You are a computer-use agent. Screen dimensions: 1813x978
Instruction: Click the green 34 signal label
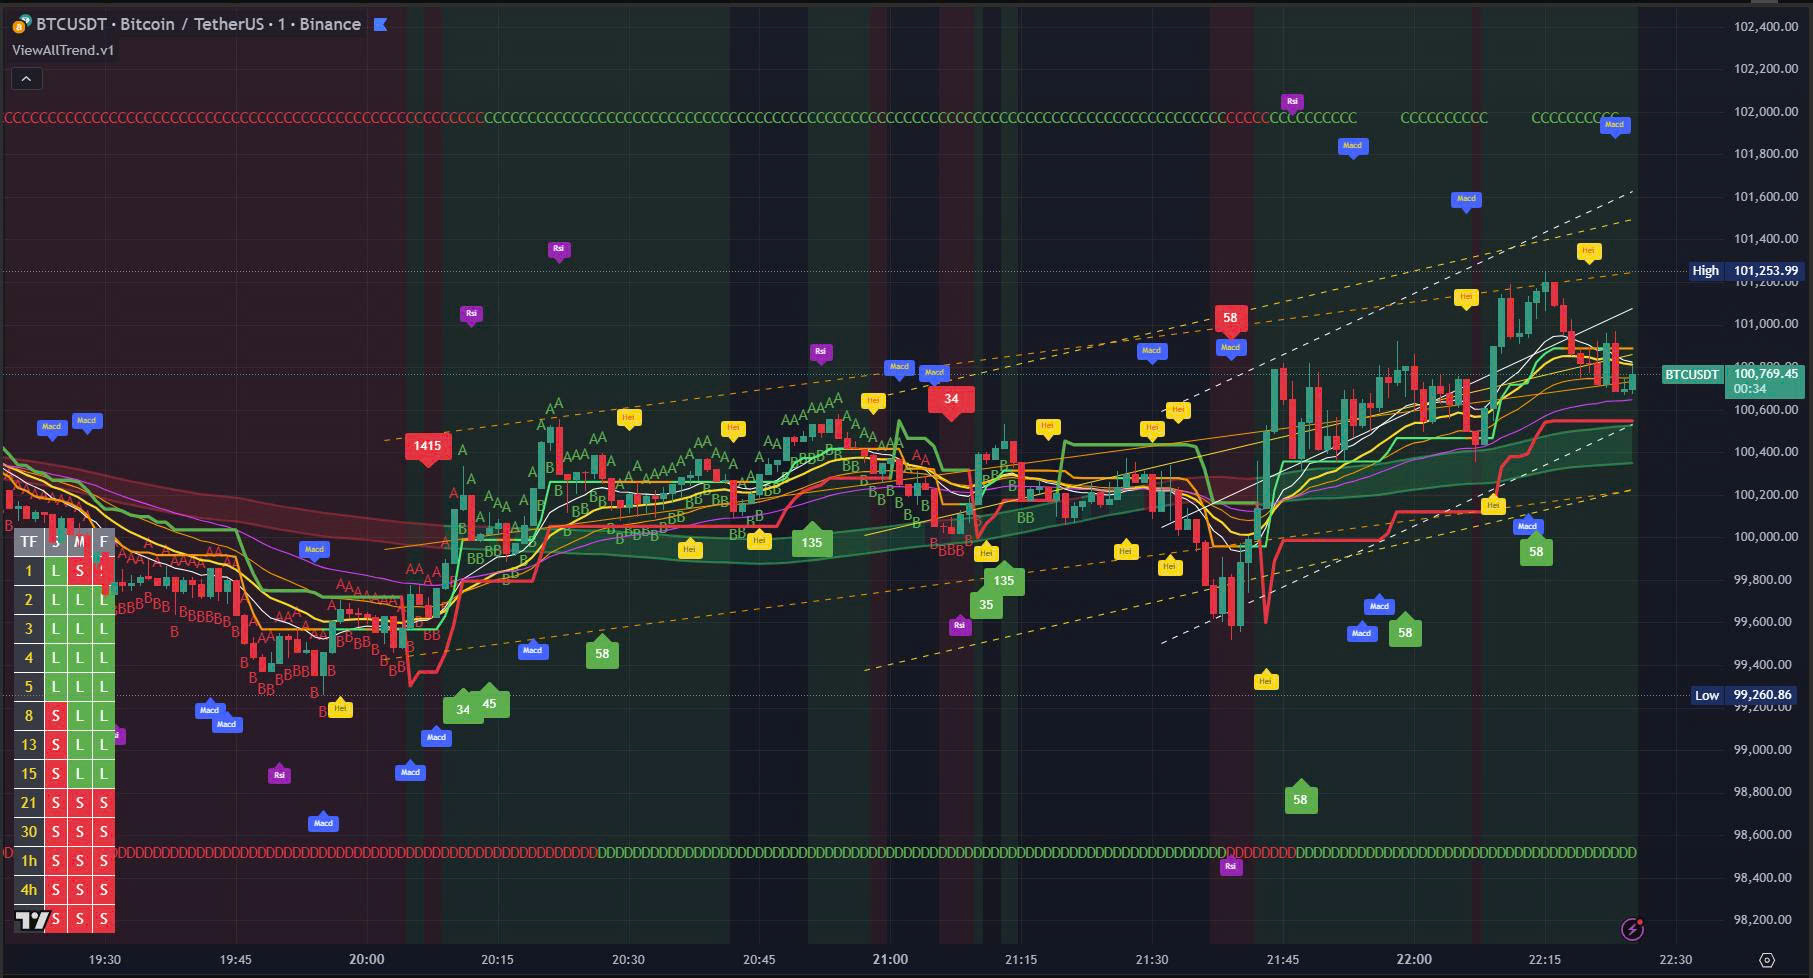point(462,709)
